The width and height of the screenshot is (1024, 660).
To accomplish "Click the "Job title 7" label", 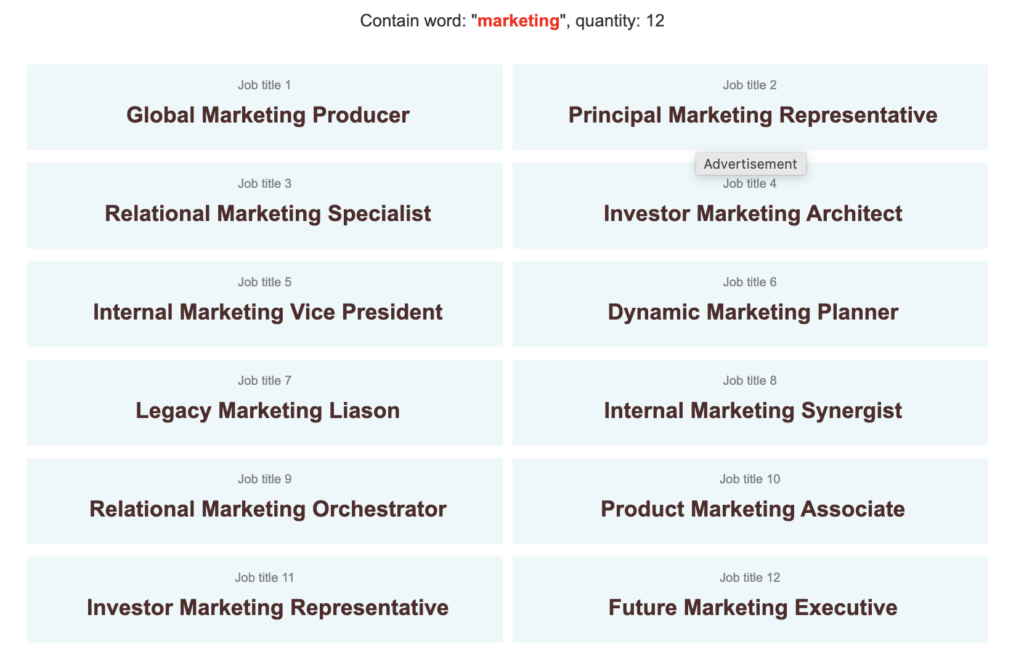I will 264,381.
